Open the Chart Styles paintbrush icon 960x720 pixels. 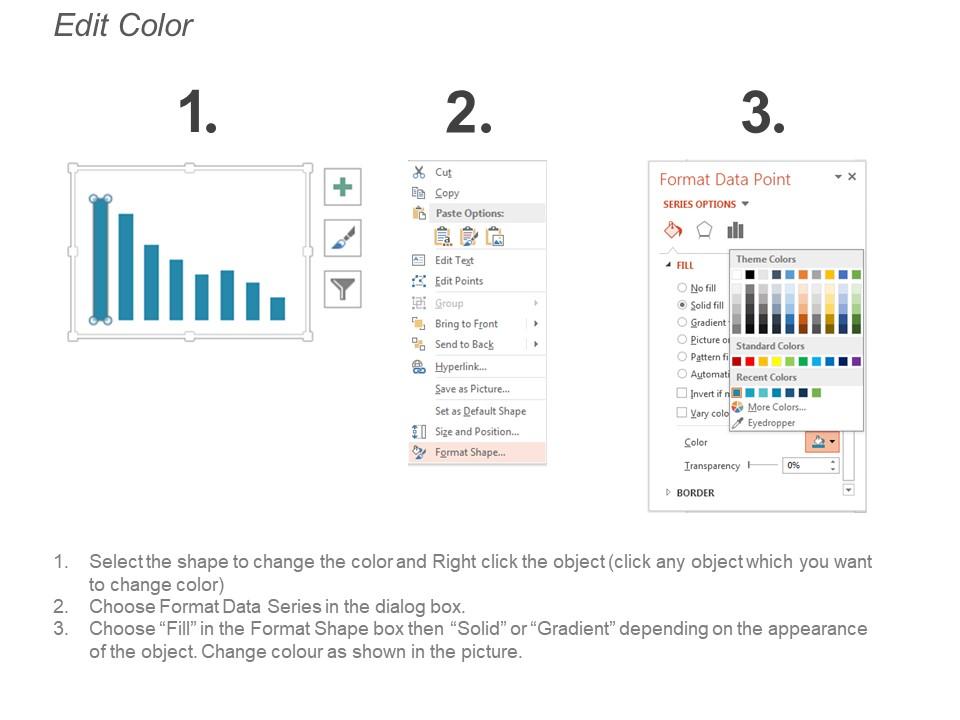pyautogui.click(x=342, y=239)
